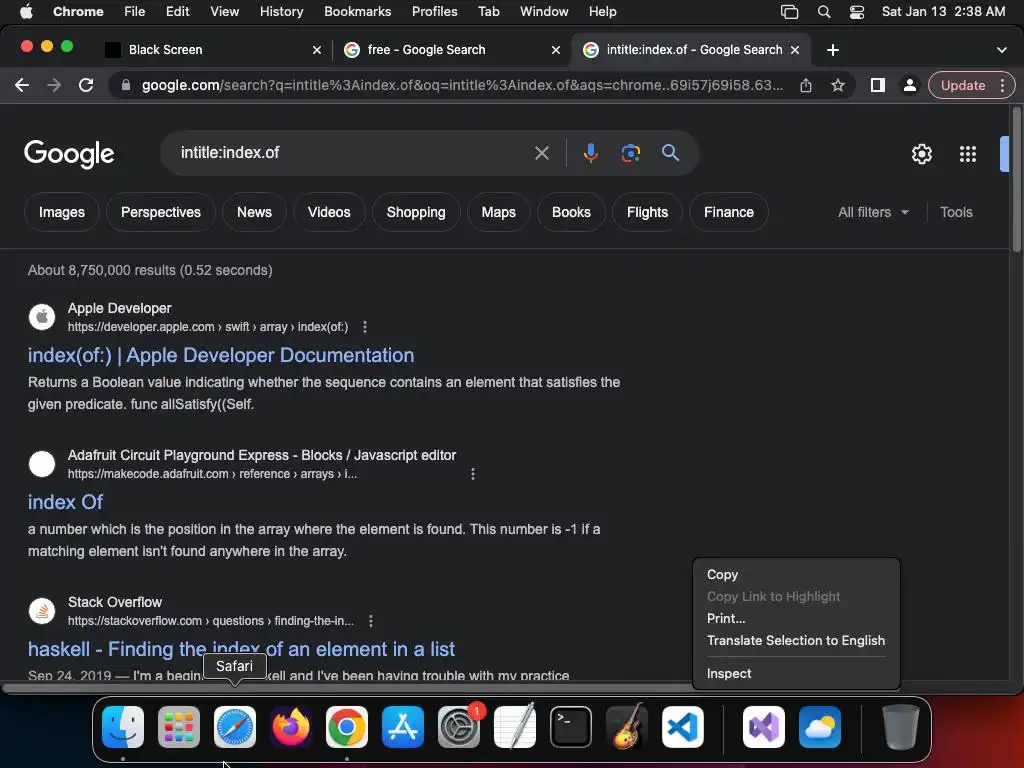The width and height of the screenshot is (1024, 768).
Task: Open the History menu
Action: point(281,12)
